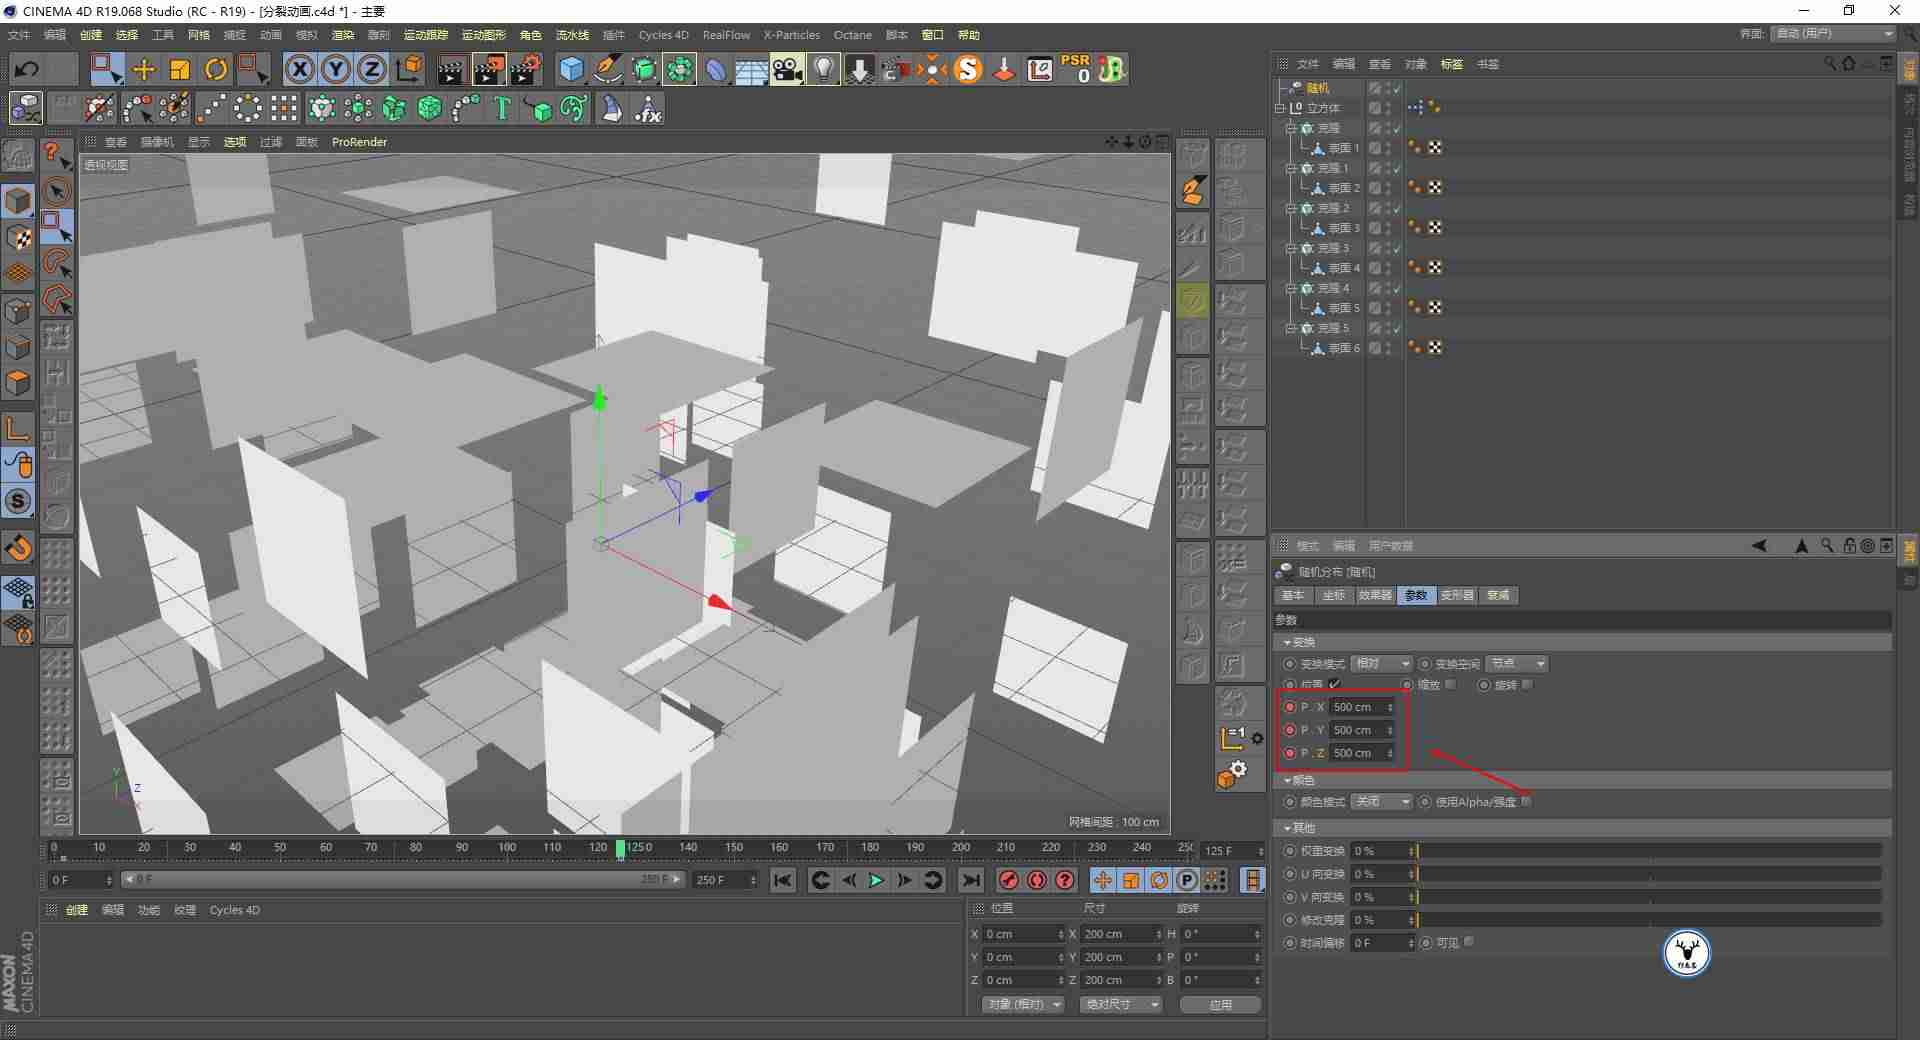The height and width of the screenshot is (1040, 1920).
Task: Toggle the 缩放 (scale) checkbox
Action: click(1451, 684)
